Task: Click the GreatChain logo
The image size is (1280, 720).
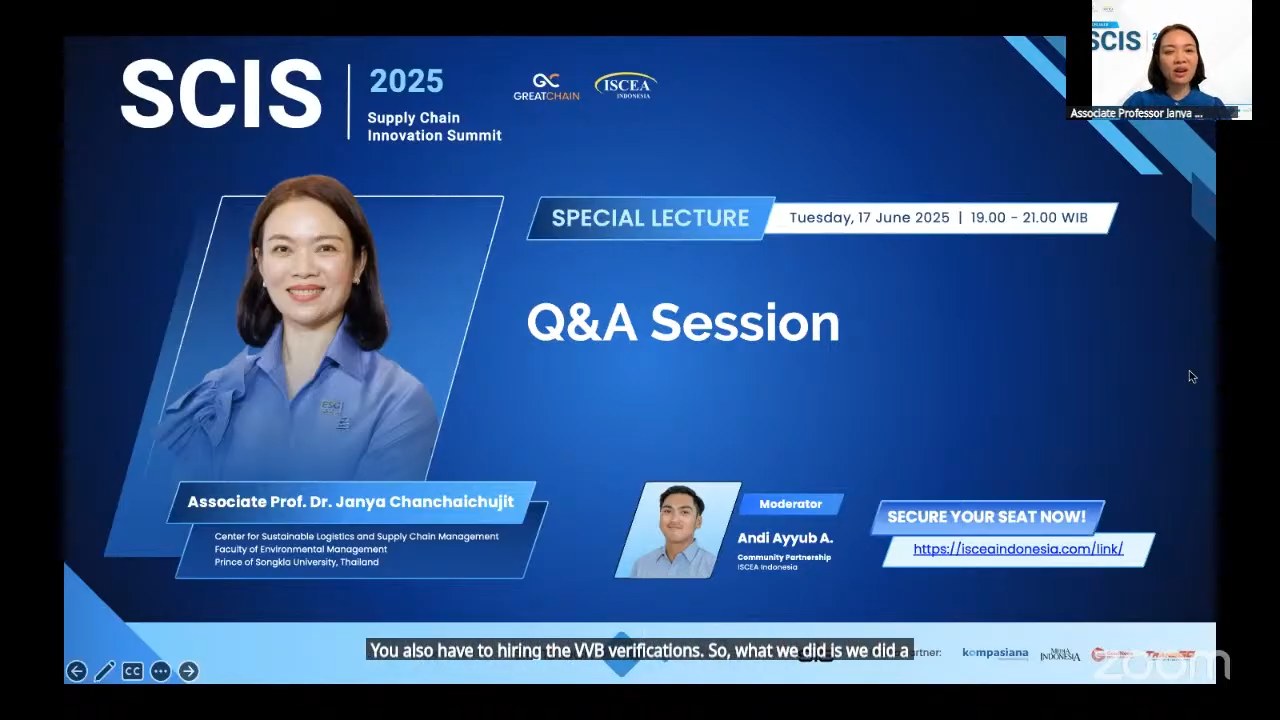Action: pyautogui.click(x=546, y=86)
